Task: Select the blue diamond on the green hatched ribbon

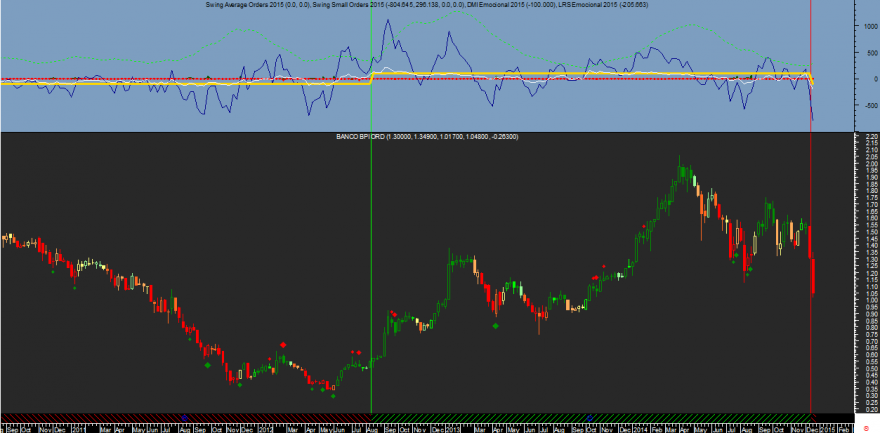Action: click(x=590, y=417)
